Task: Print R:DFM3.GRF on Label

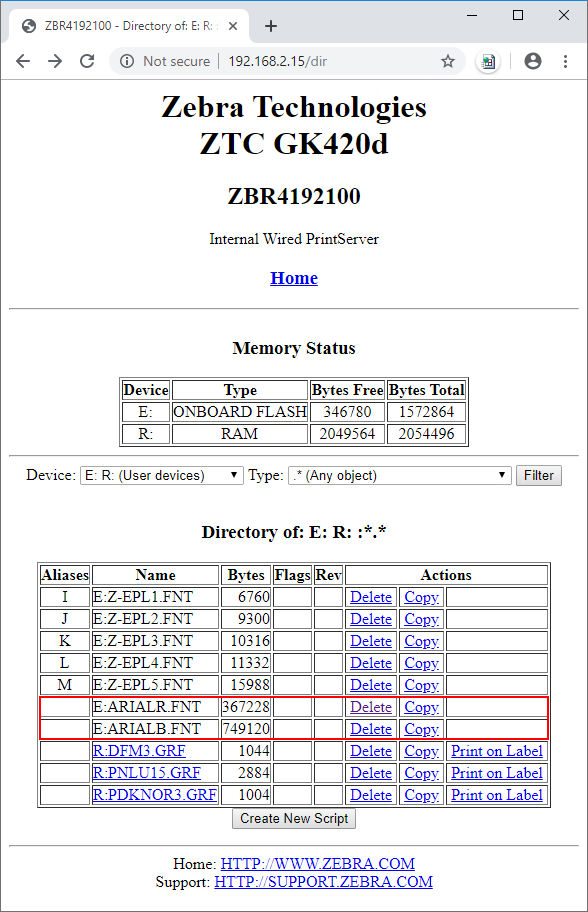Action: pos(497,751)
